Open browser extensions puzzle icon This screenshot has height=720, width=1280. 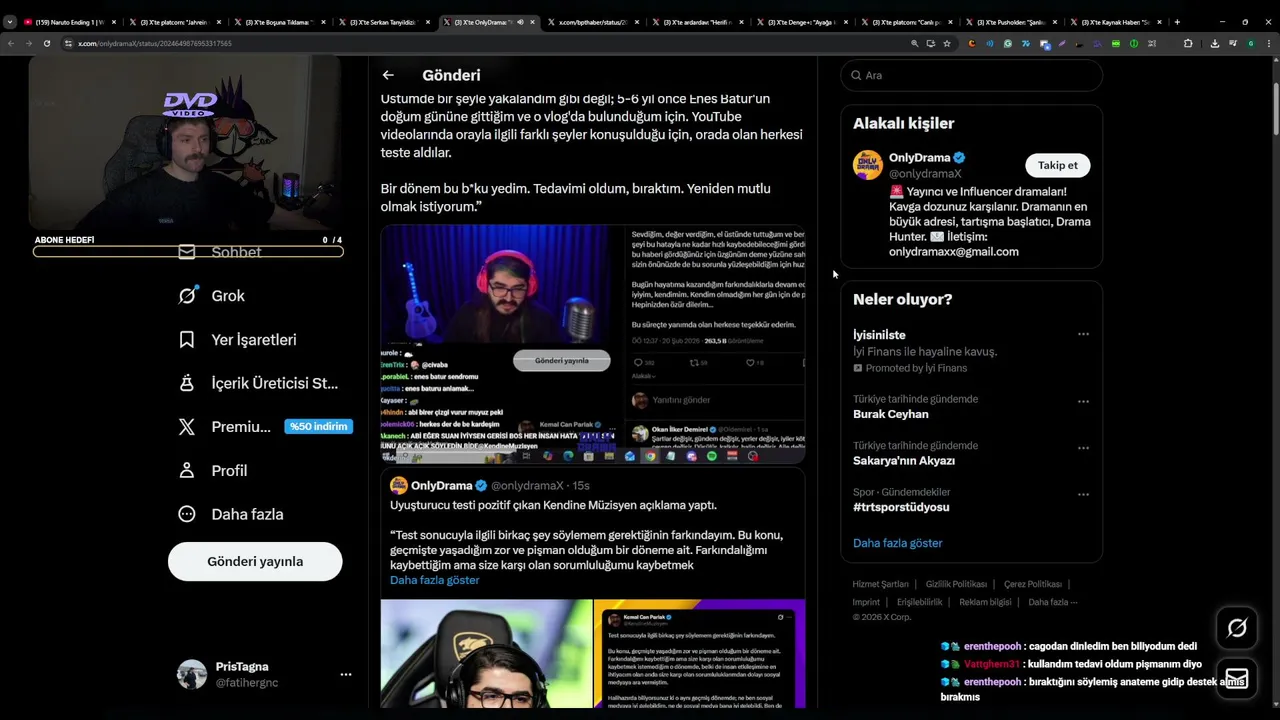pyautogui.click(x=1188, y=44)
